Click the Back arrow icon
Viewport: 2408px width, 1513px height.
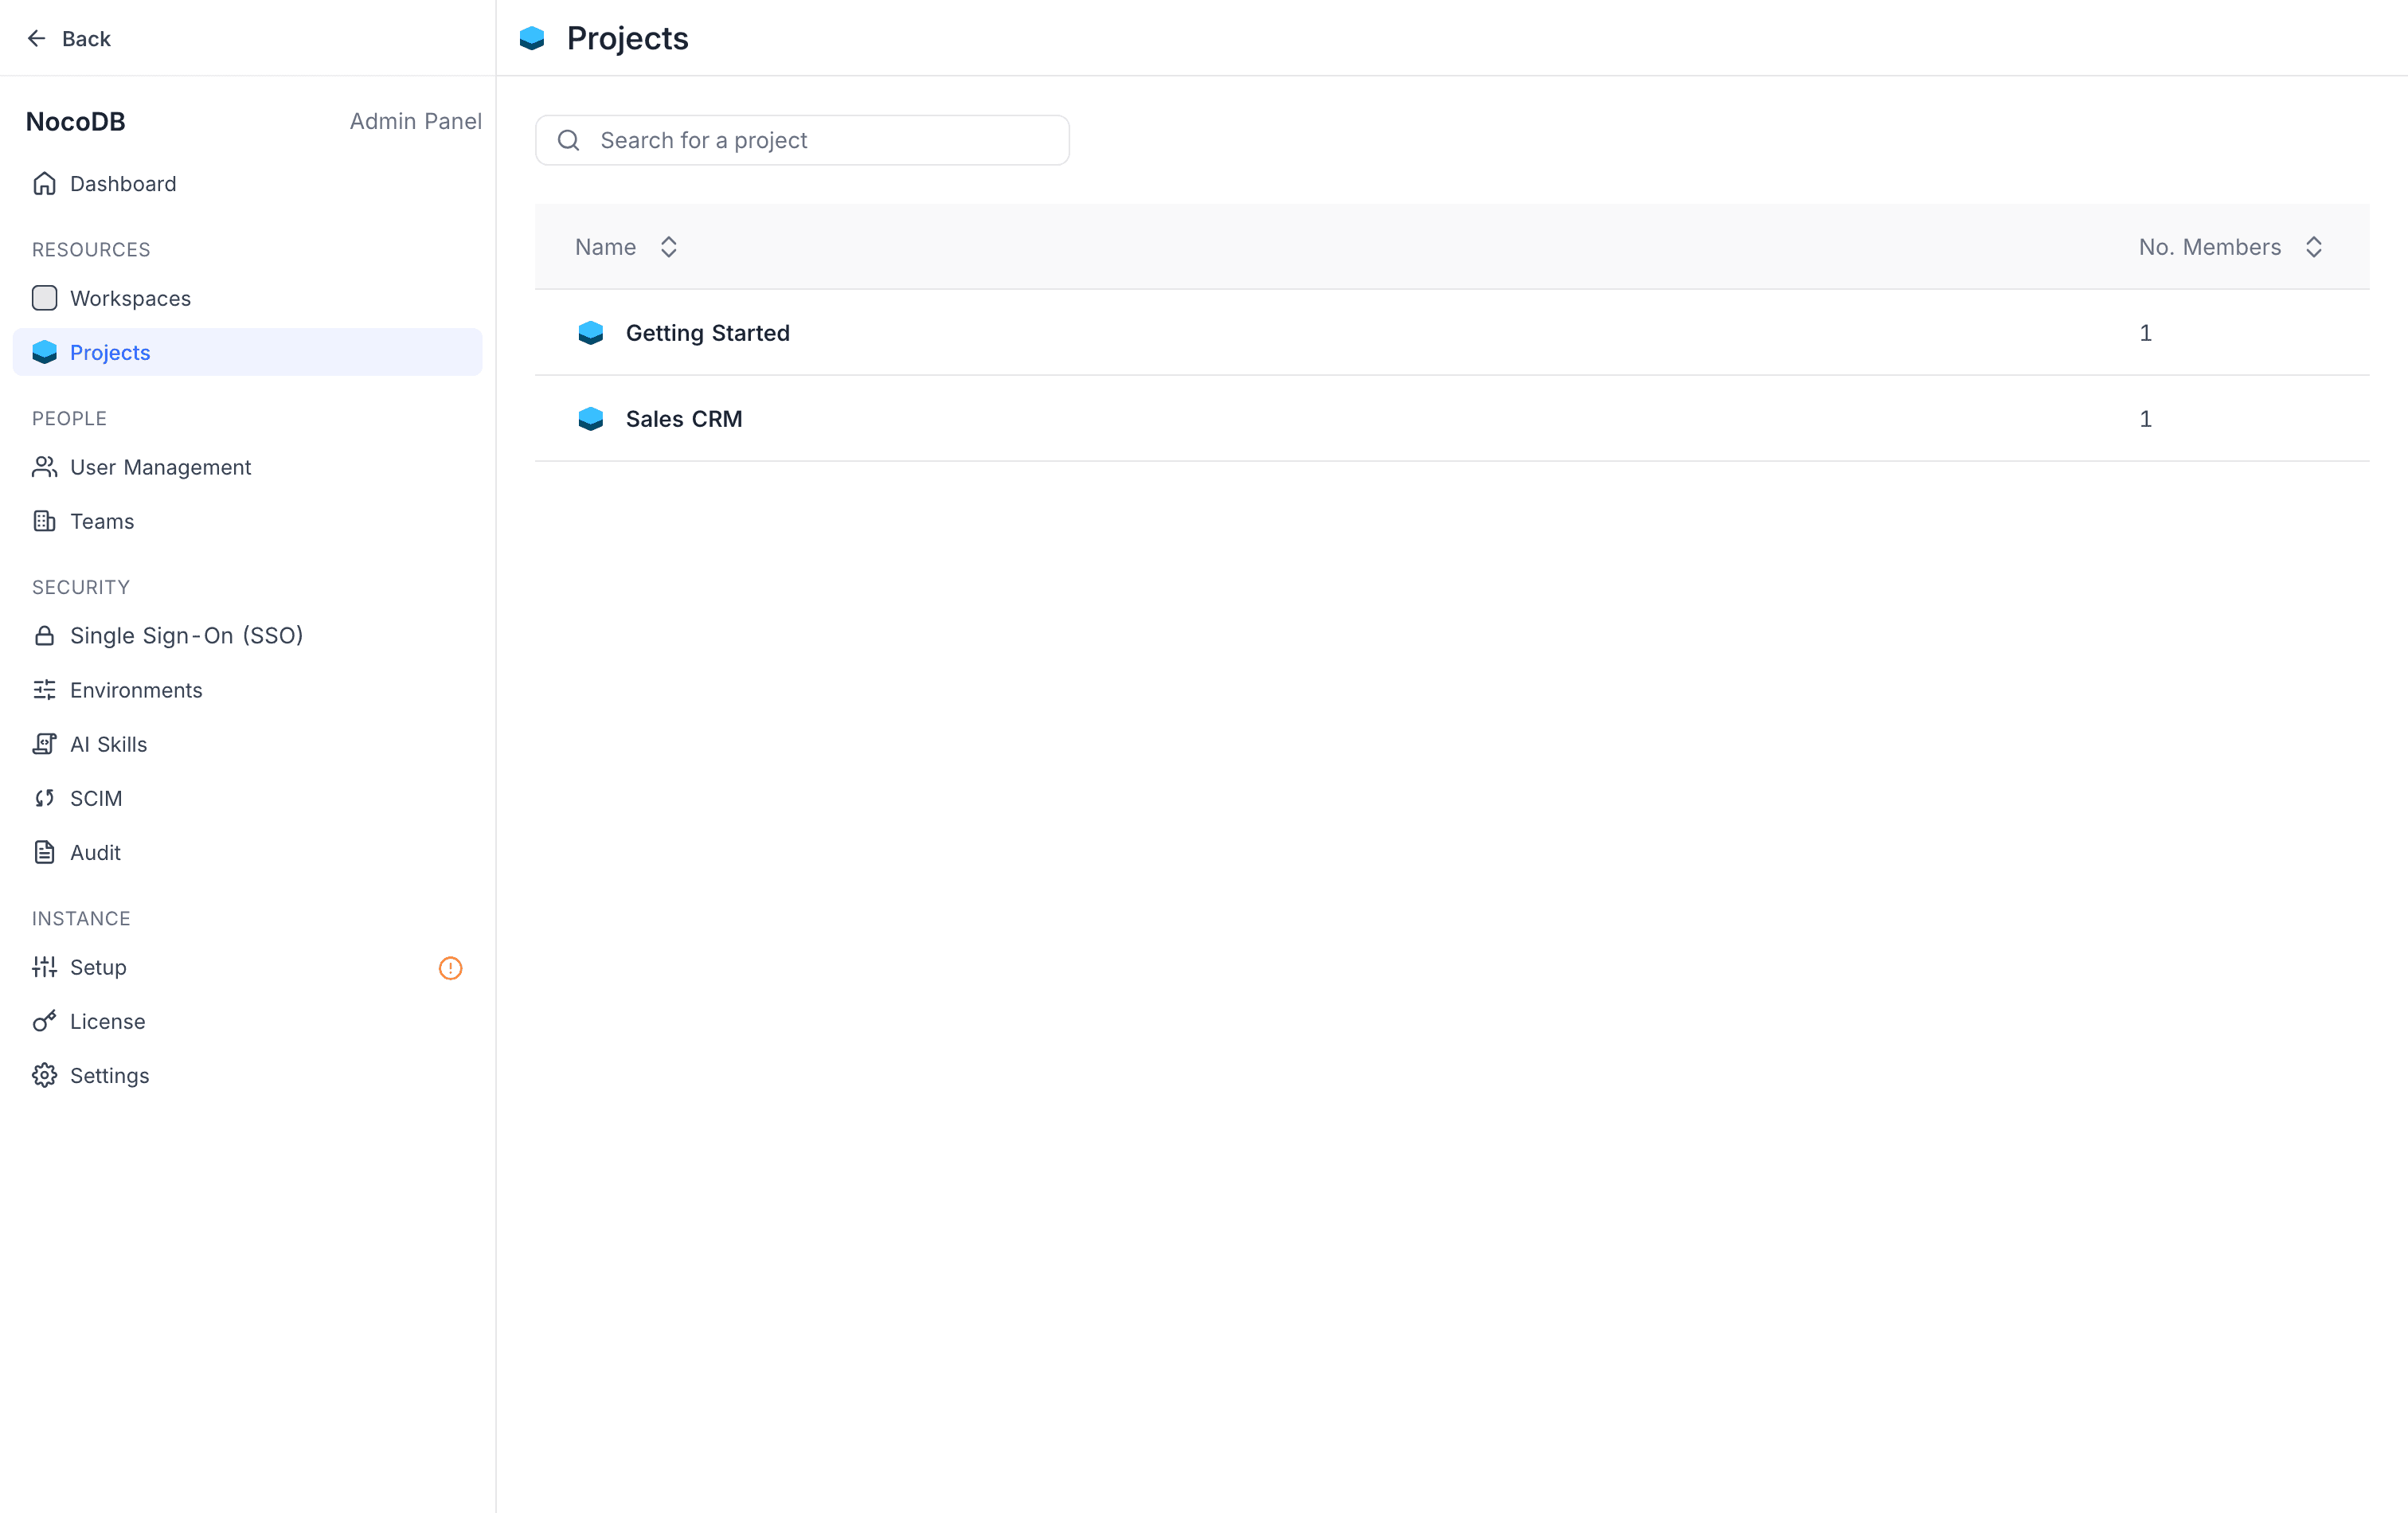click(x=37, y=38)
